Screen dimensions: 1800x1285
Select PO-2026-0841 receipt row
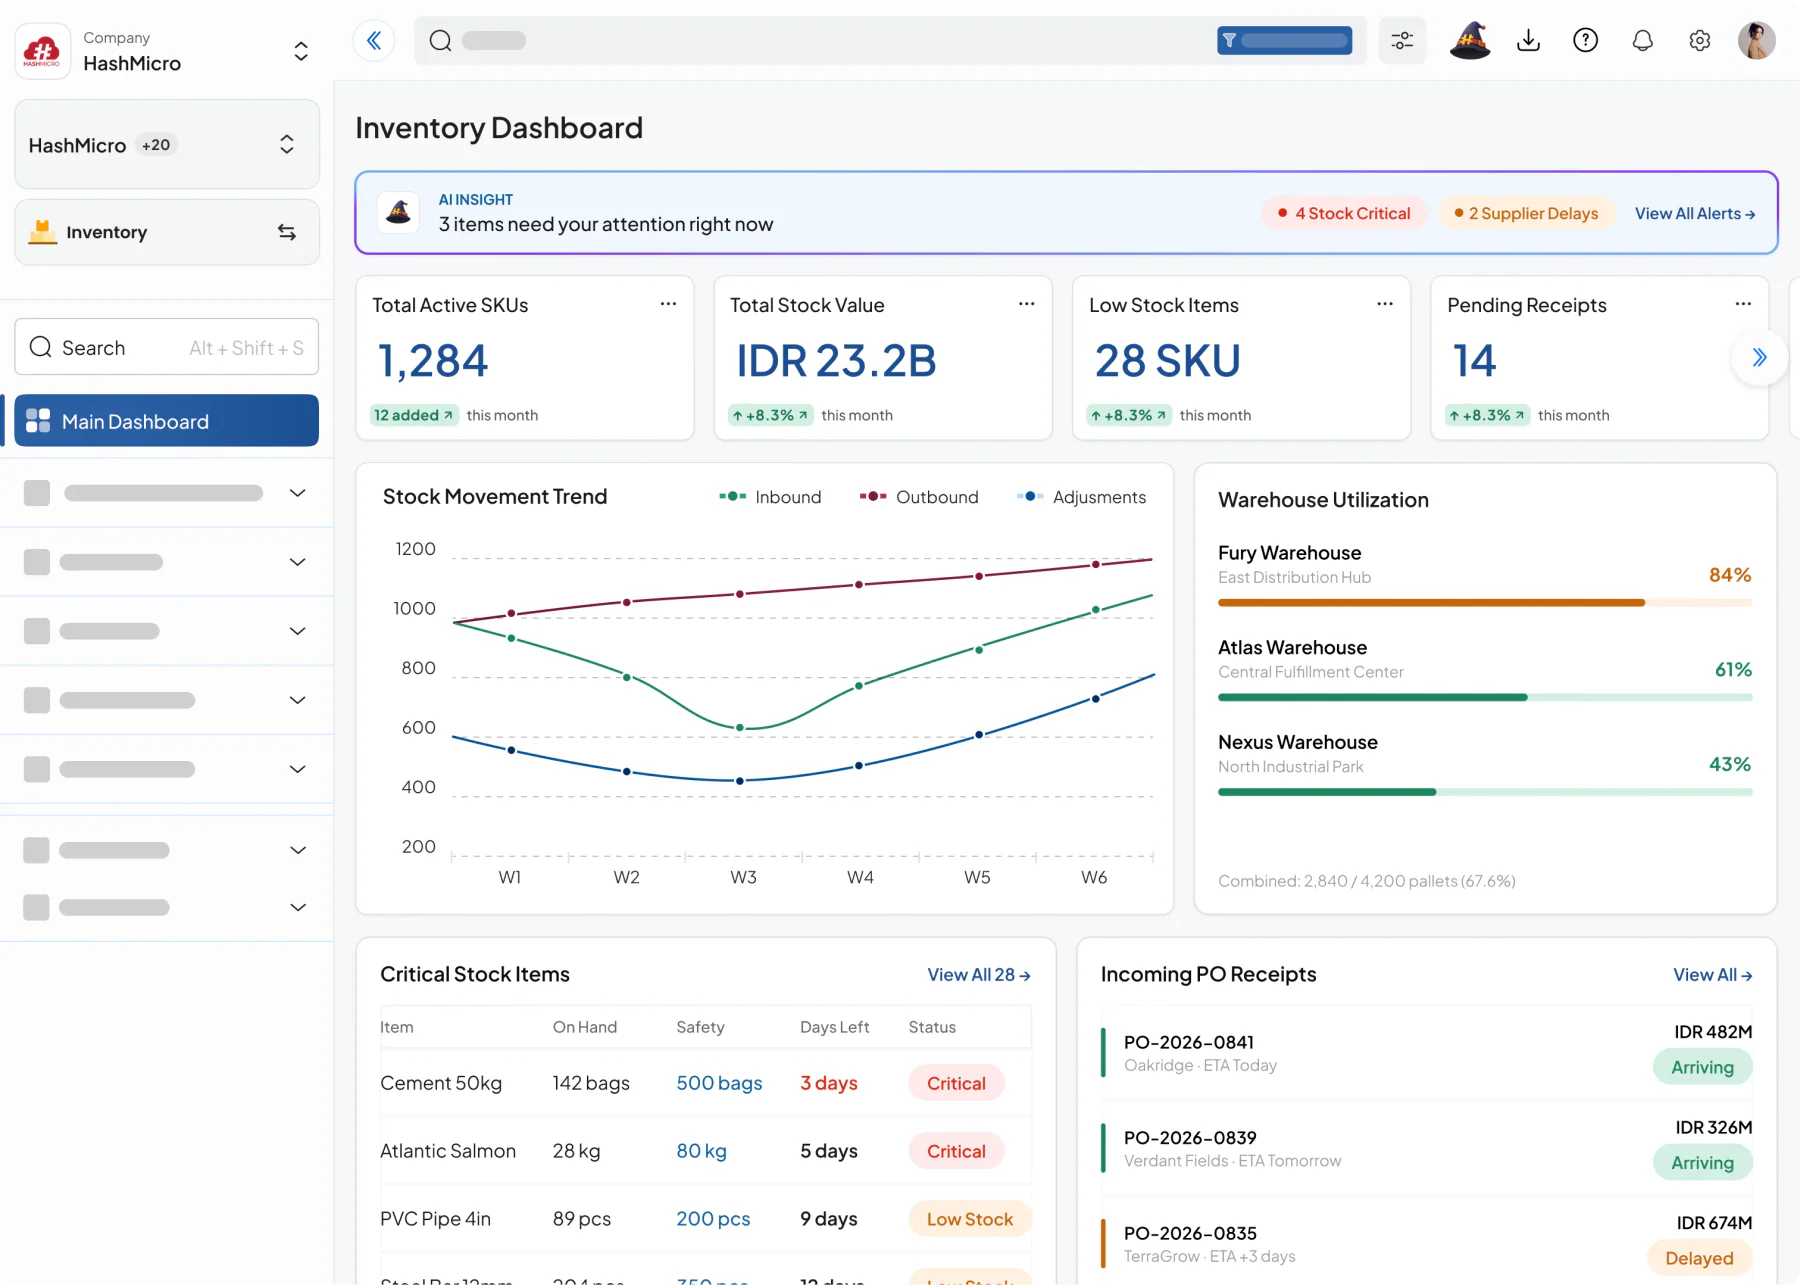tap(1427, 1052)
